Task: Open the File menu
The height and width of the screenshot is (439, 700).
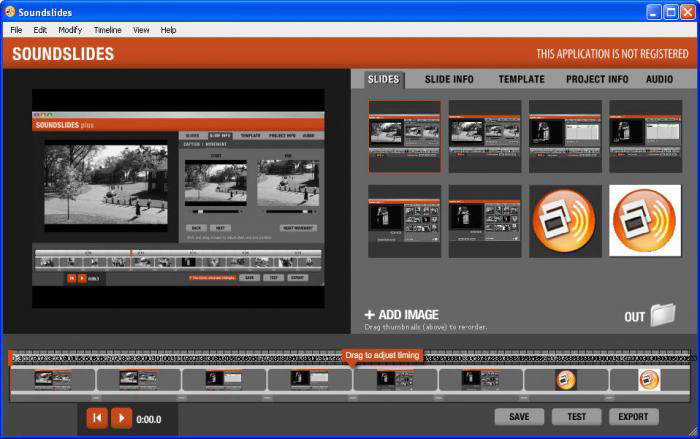Action: click(16, 30)
